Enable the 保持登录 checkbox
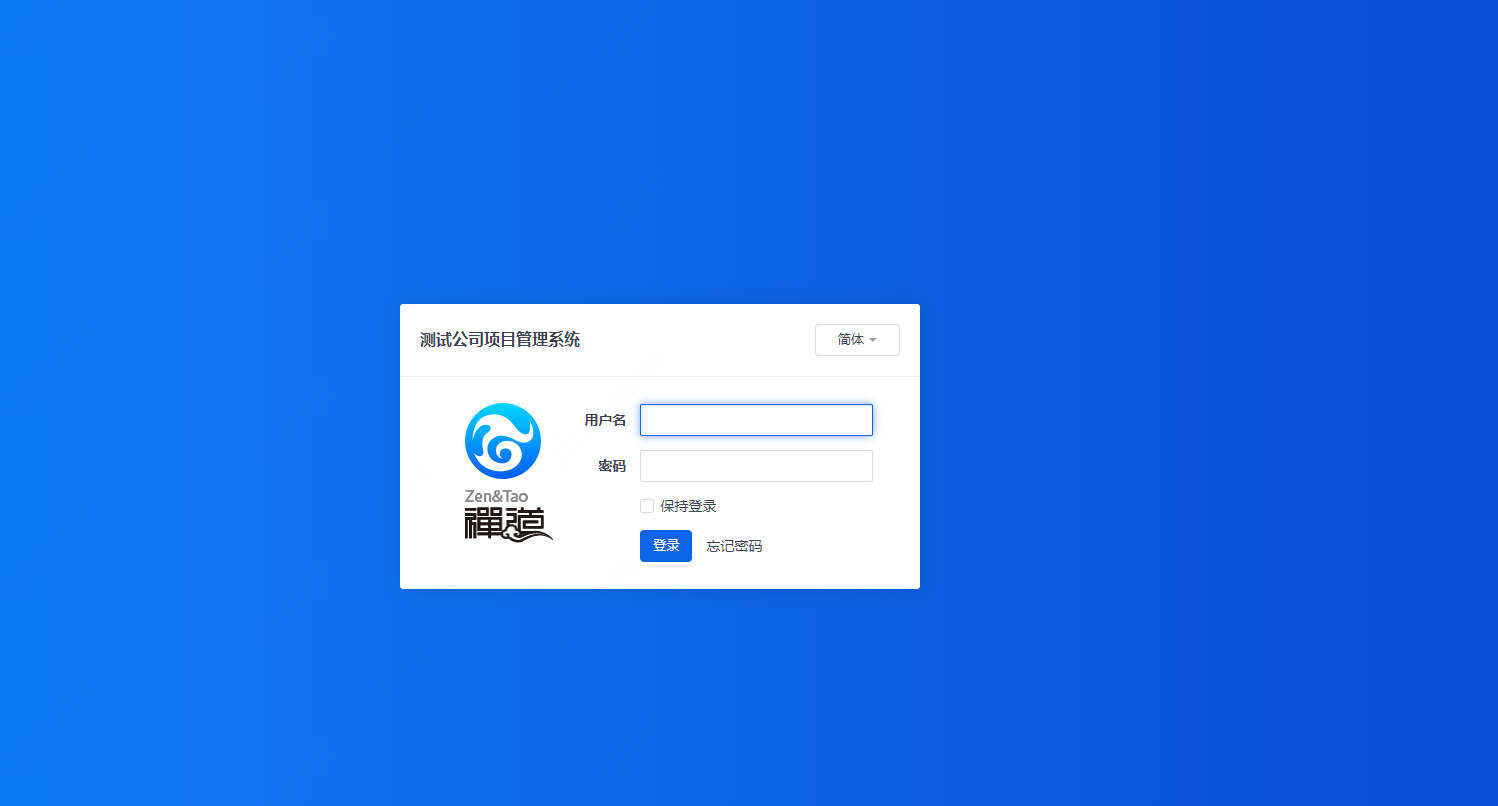 (647, 506)
